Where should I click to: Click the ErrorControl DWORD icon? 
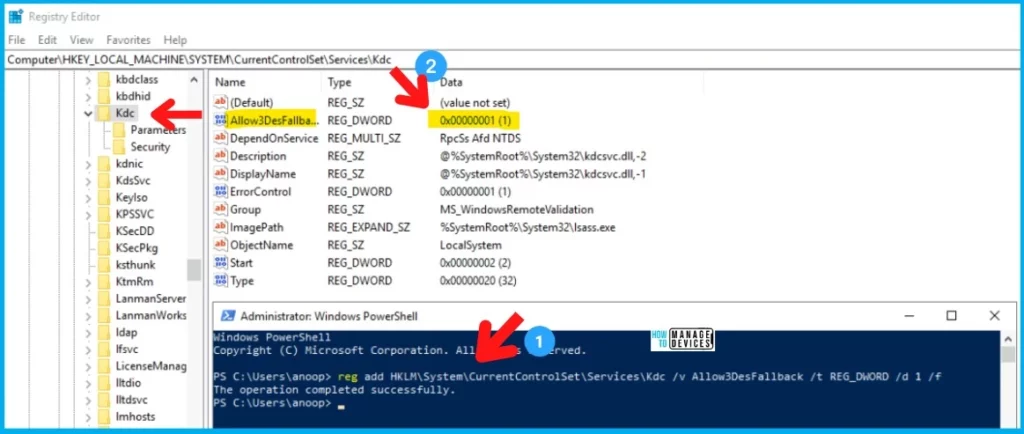coord(221,192)
